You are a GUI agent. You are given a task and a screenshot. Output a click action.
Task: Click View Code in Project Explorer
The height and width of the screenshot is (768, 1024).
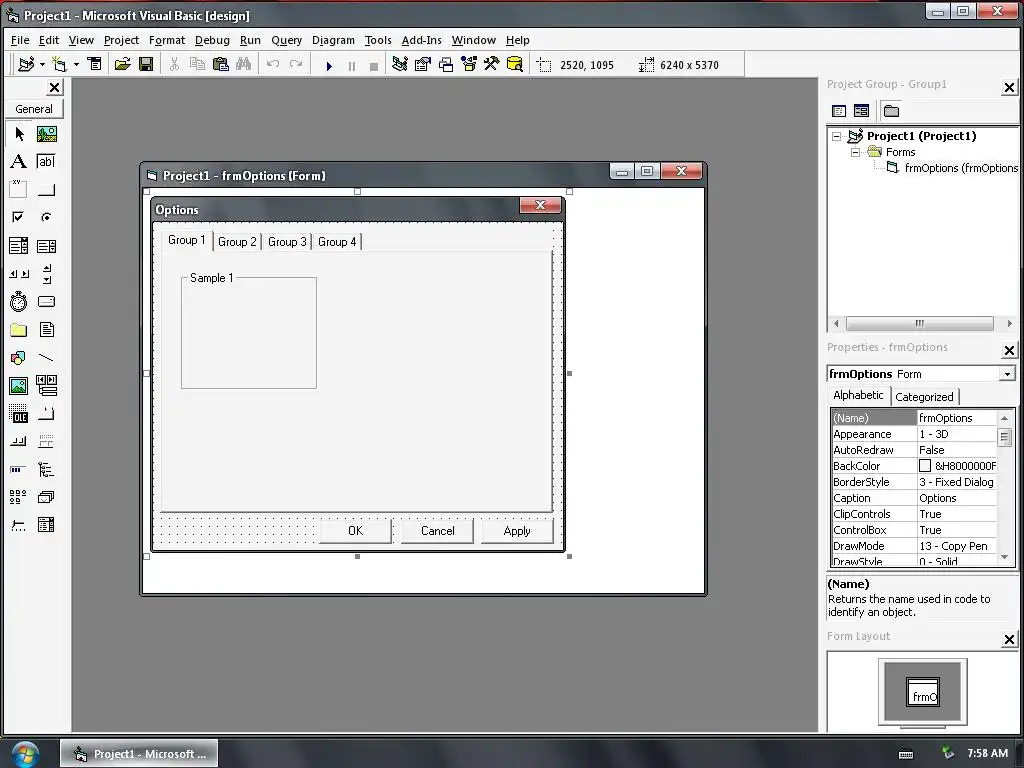coord(839,111)
